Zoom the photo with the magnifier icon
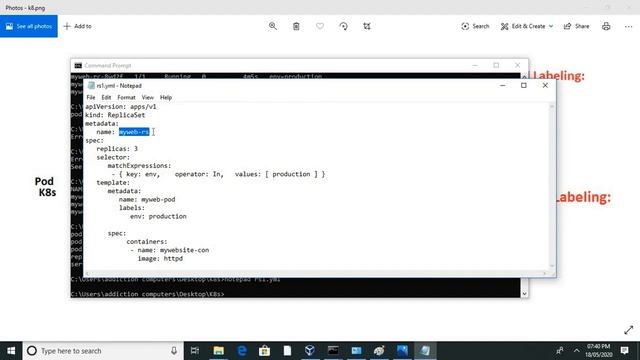Viewport: 640px width, 360px height. 273,26
